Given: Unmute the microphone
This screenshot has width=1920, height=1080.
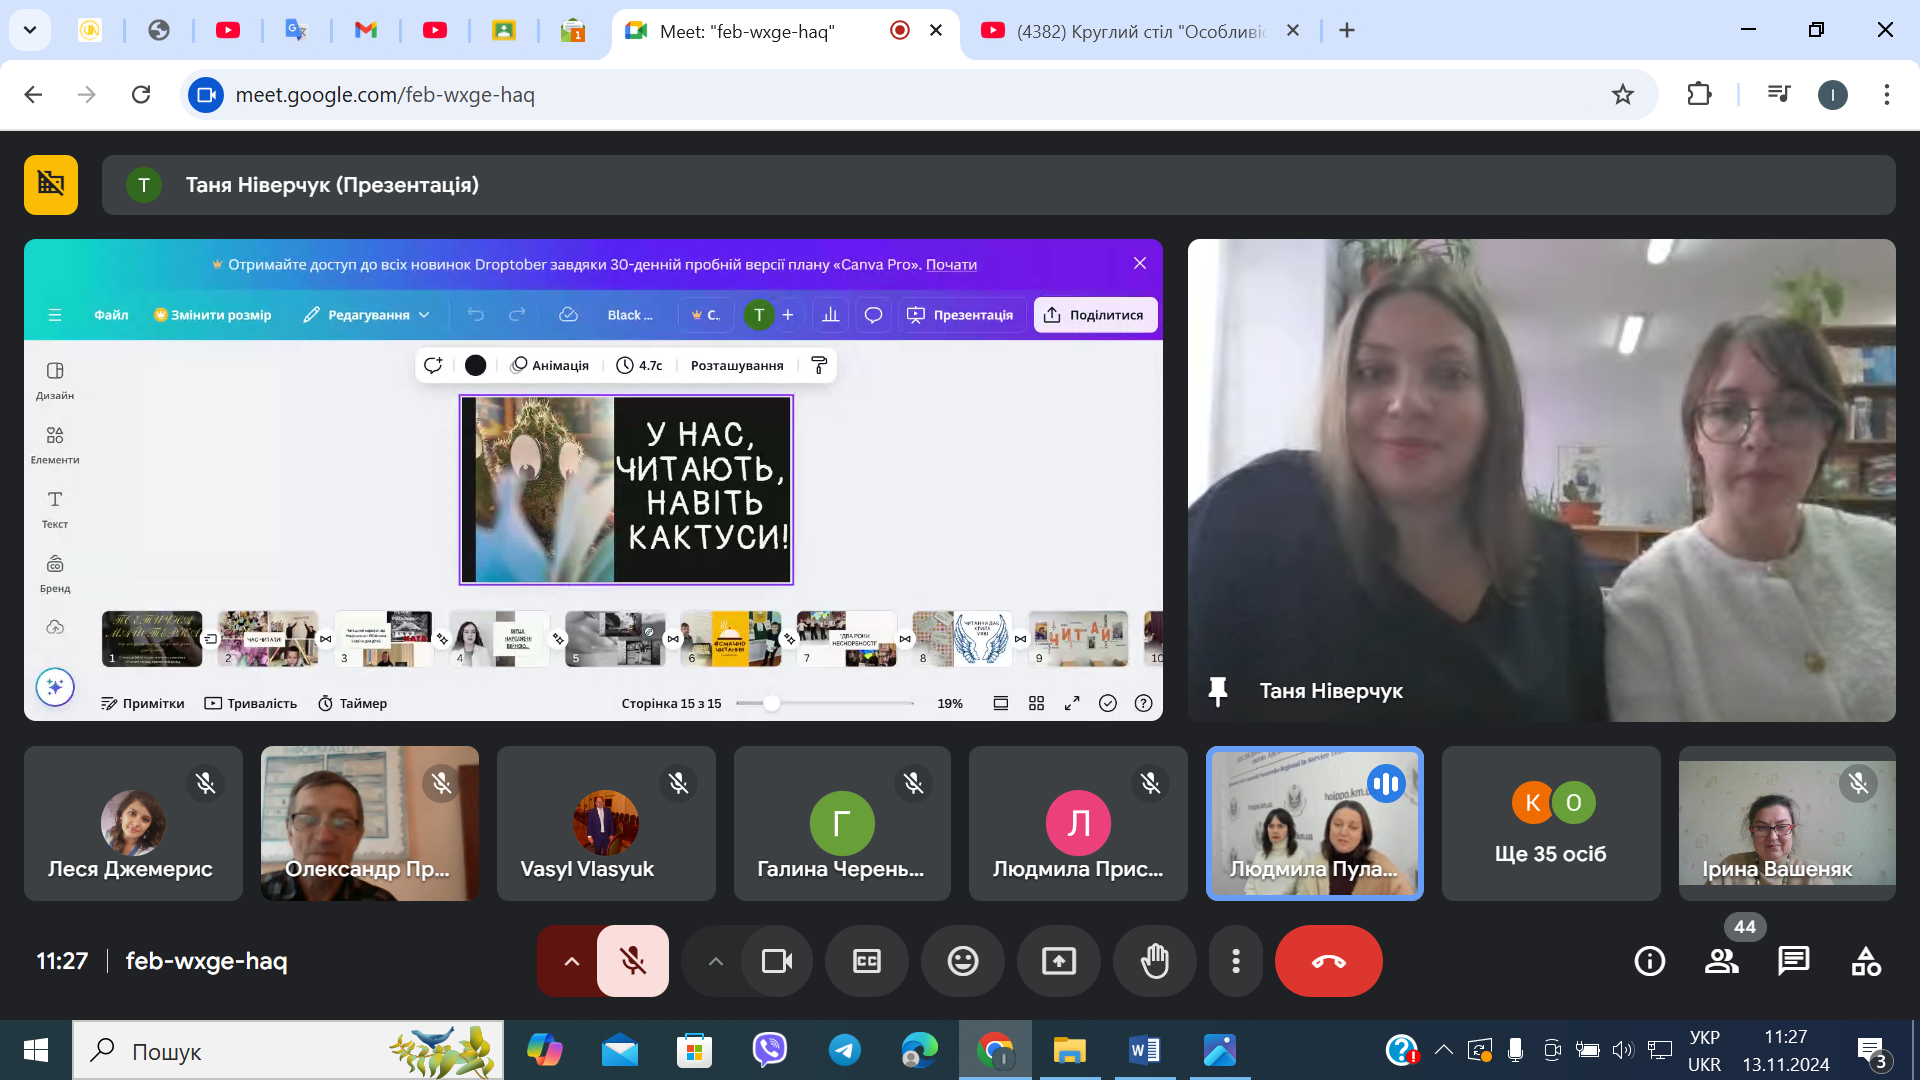Looking at the screenshot, I should pos(632,961).
